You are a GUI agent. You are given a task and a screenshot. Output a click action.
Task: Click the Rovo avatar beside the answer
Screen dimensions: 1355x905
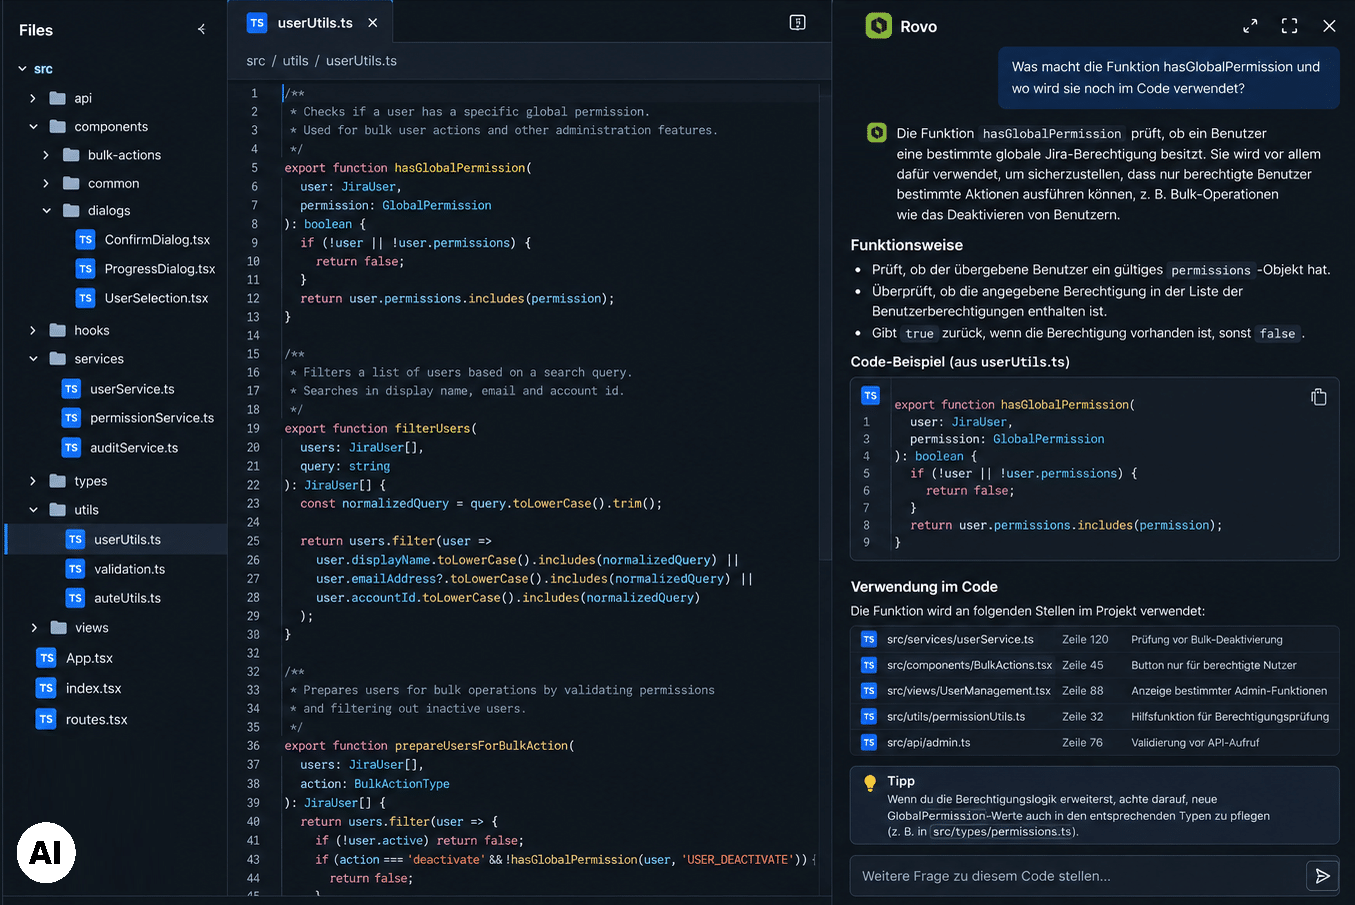tap(877, 132)
